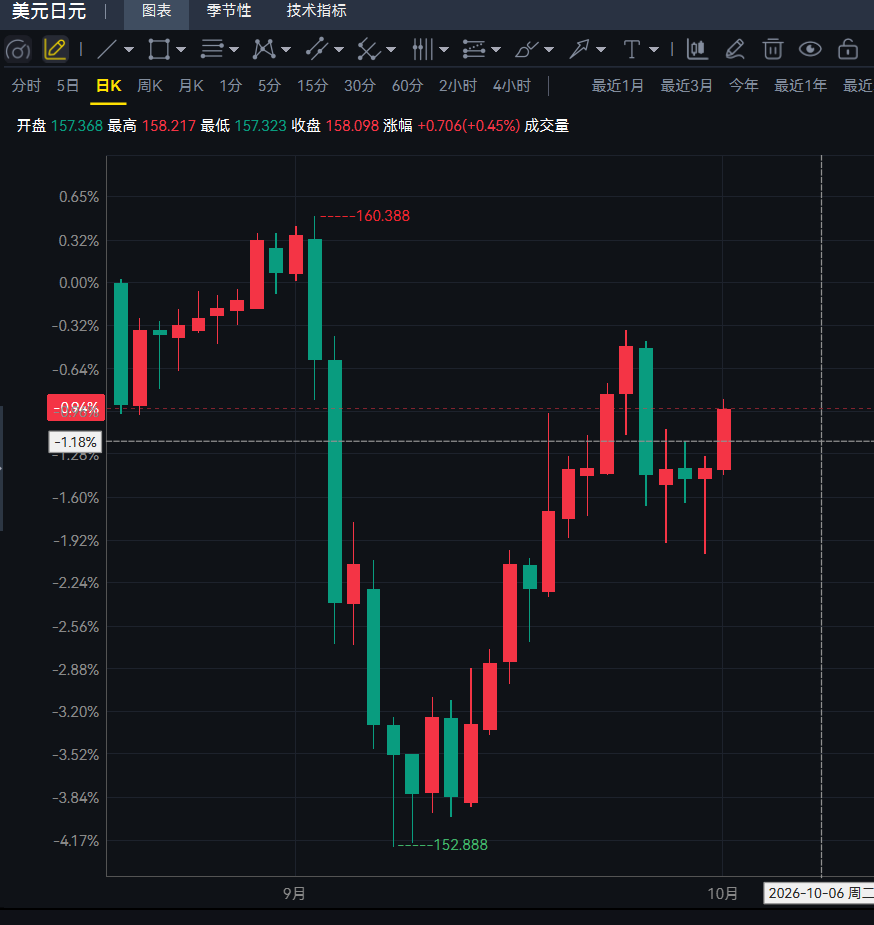Image resolution: width=874 pixels, height=925 pixels.
Task: Set range to 今年
Action: click(744, 86)
